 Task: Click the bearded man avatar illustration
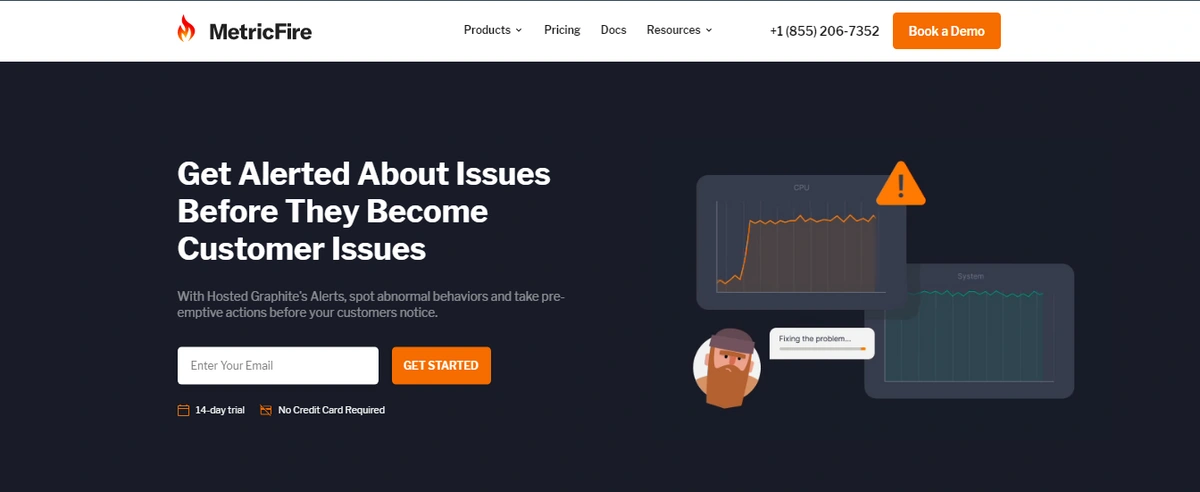(x=727, y=367)
